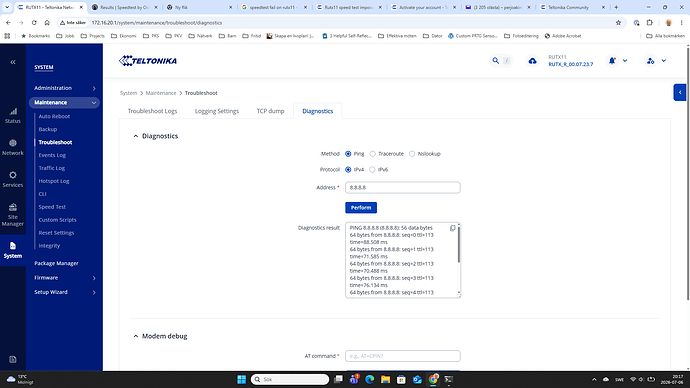The height and width of the screenshot is (388, 690).
Task: Collapse the Modem debug section
Action: (136, 336)
